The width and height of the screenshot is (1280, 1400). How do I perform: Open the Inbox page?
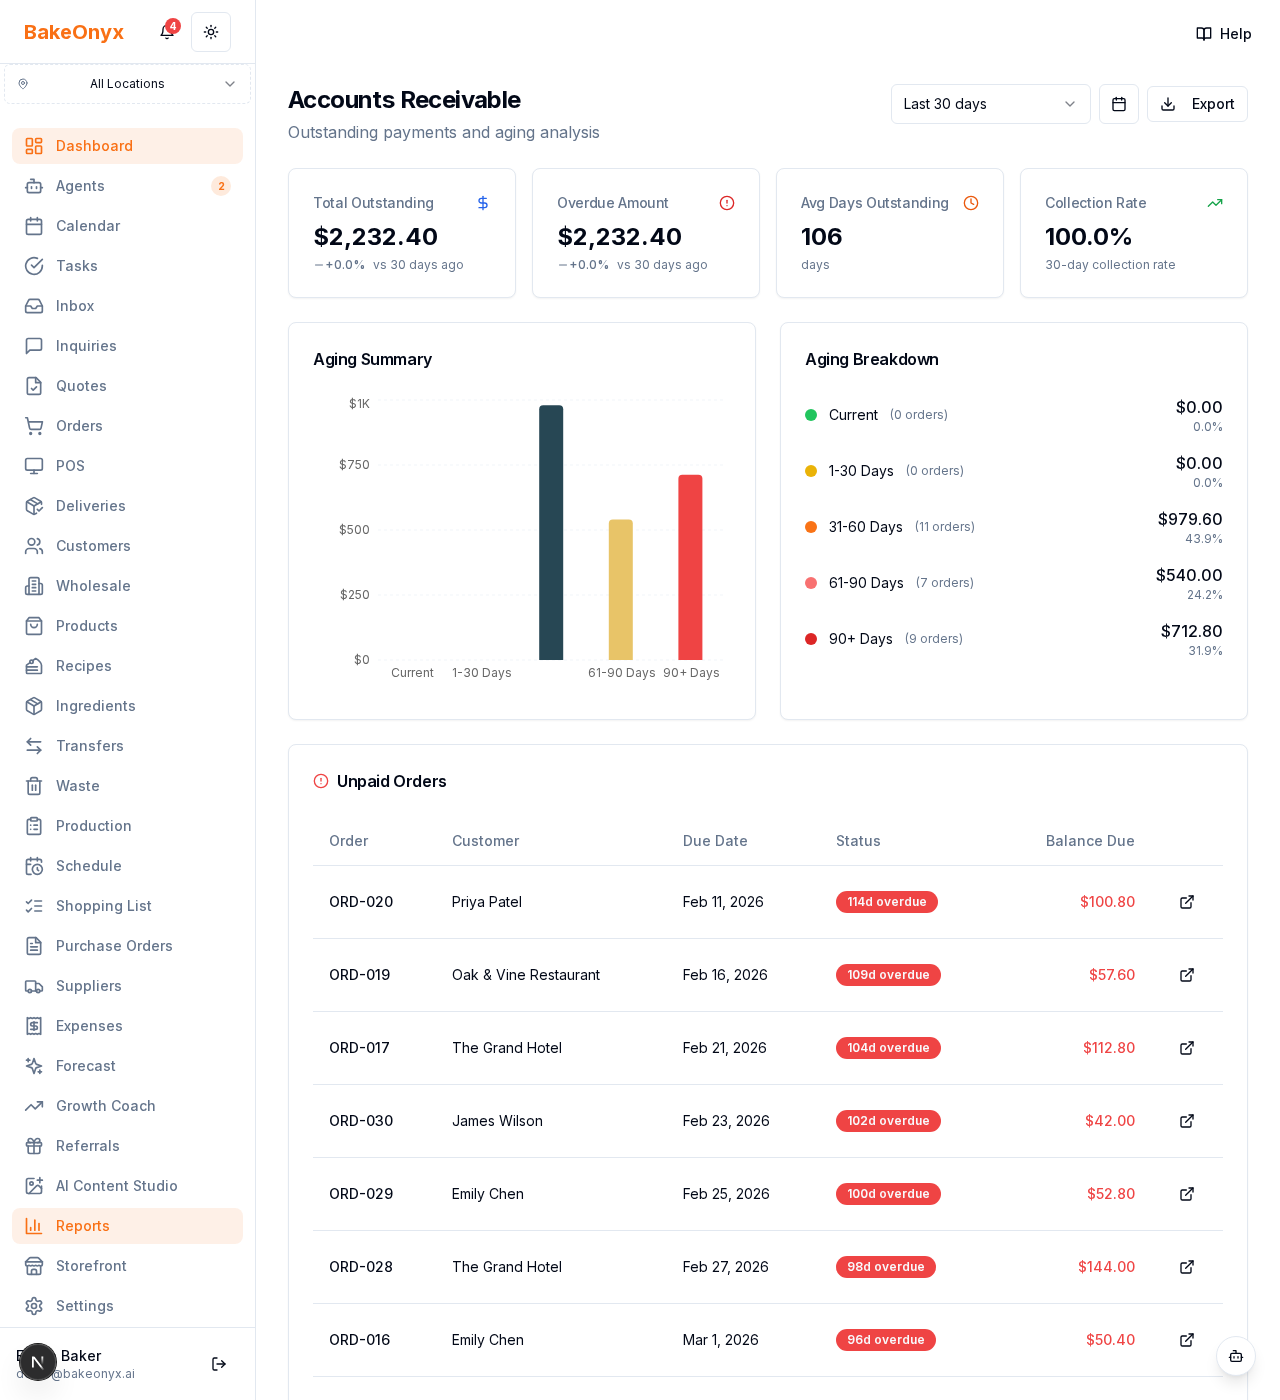127,306
